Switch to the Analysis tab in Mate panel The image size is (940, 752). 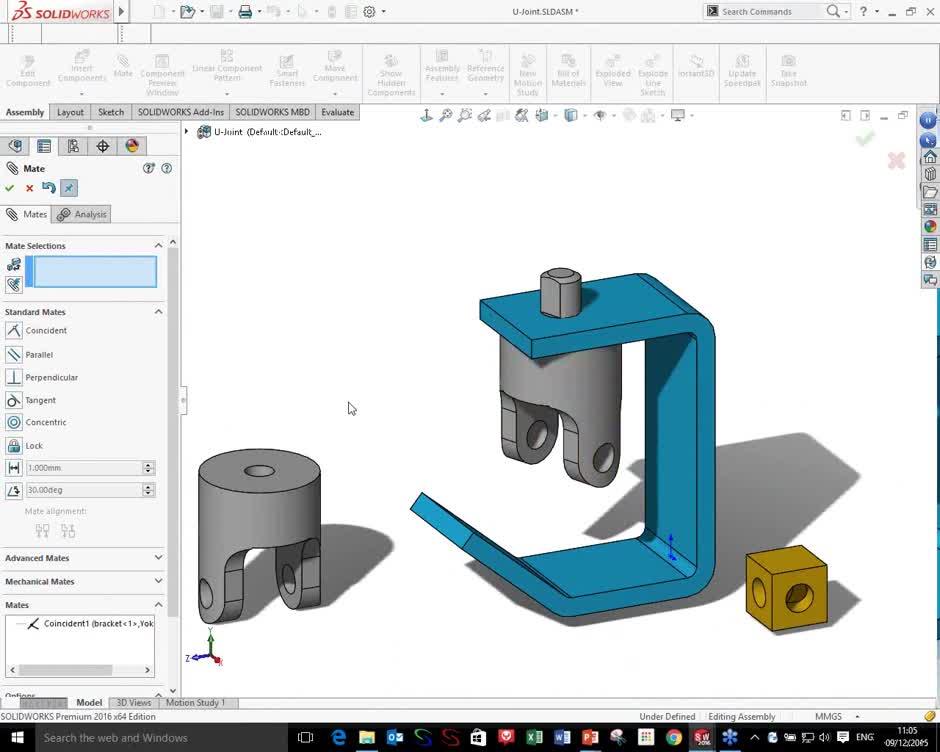(x=88, y=213)
